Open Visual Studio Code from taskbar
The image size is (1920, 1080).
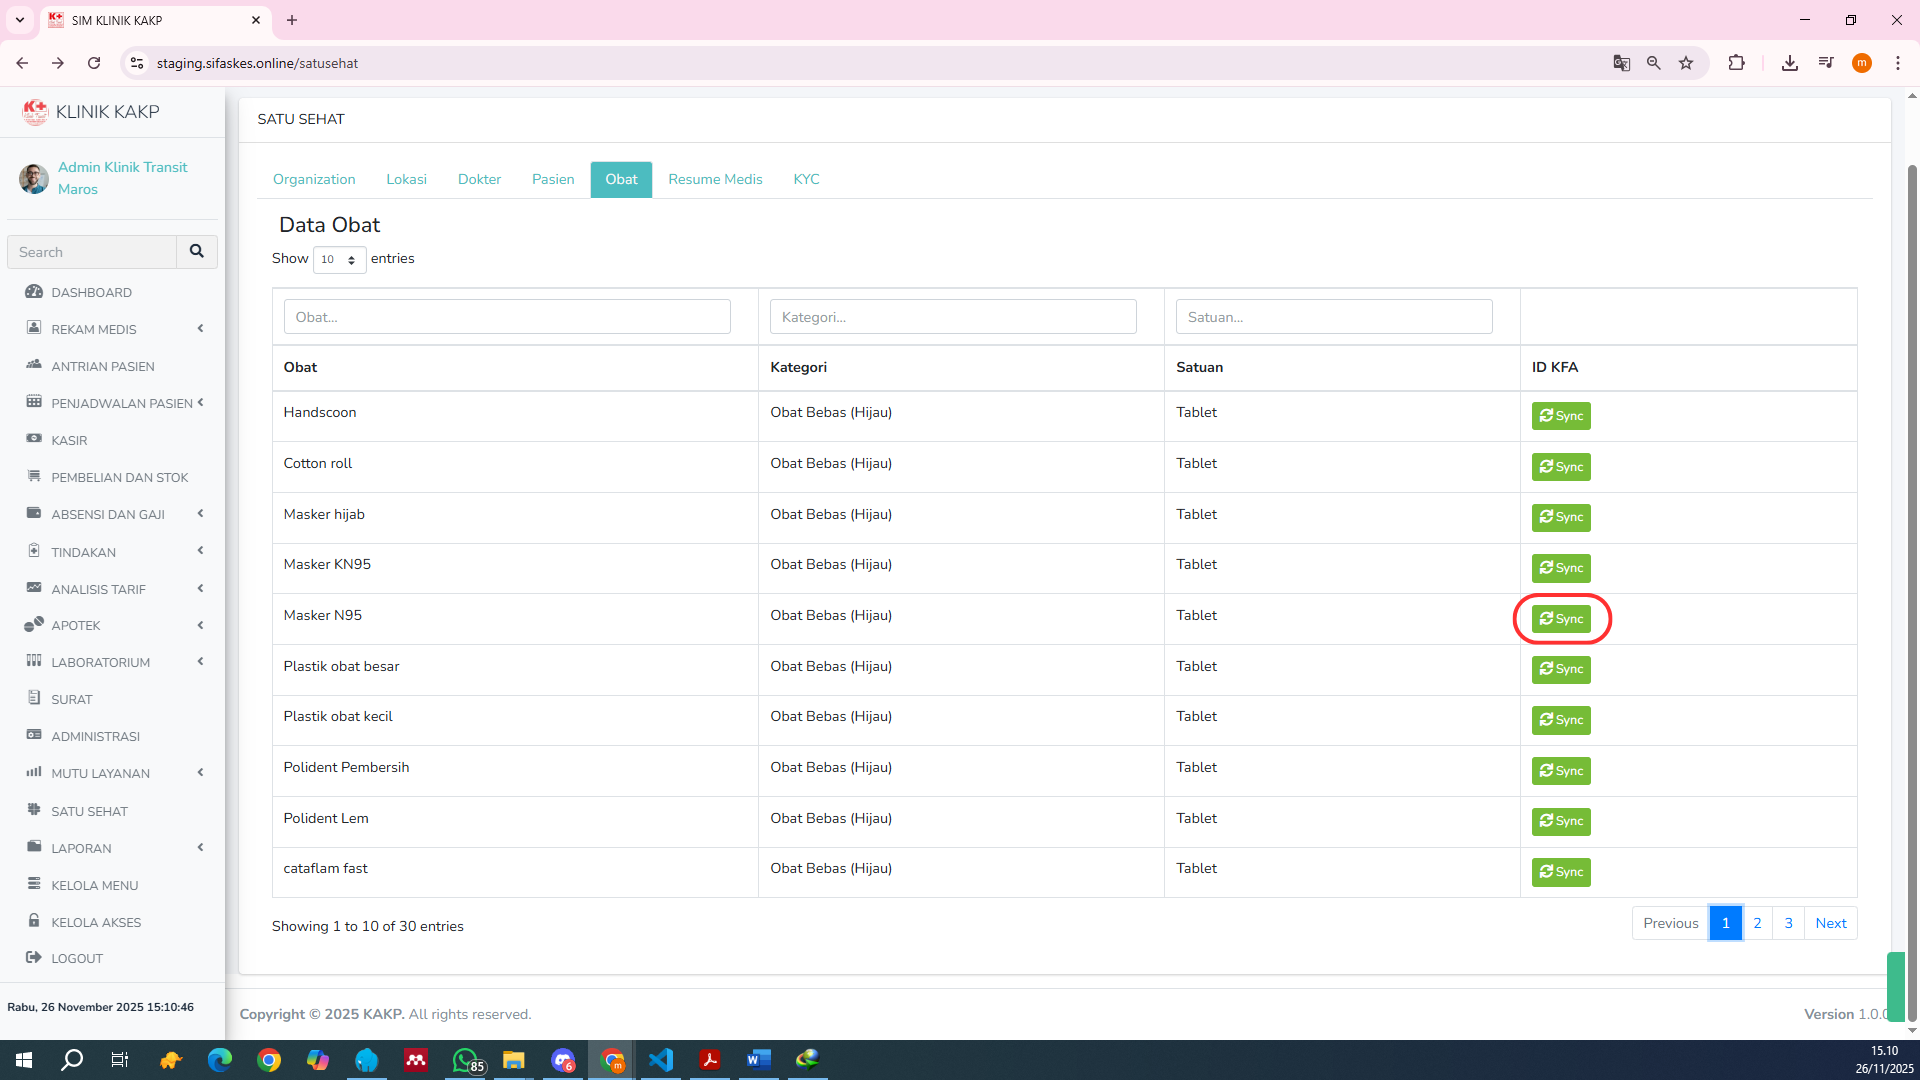point(661,1060)
